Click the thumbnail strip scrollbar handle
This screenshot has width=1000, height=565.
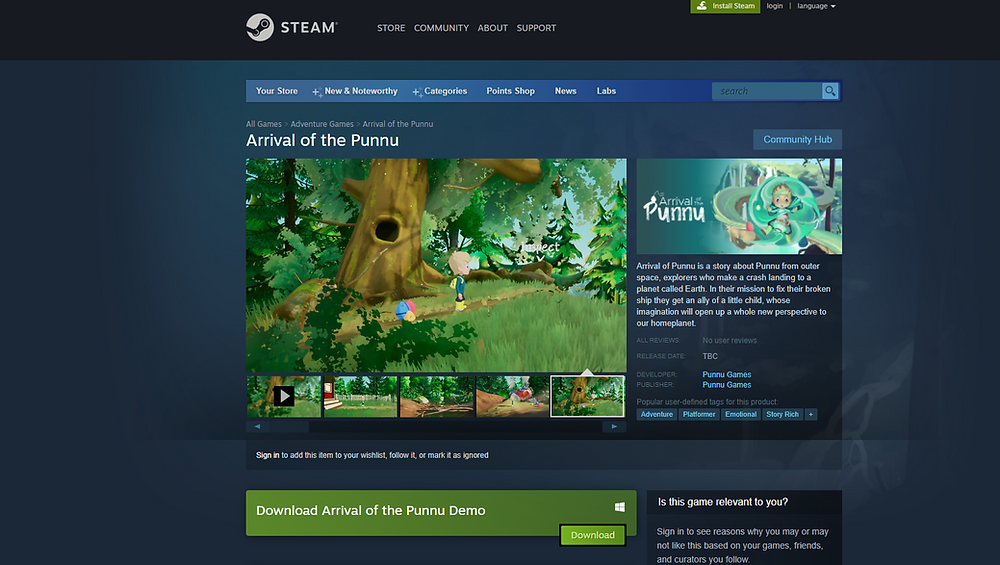[x=290, y=427]
